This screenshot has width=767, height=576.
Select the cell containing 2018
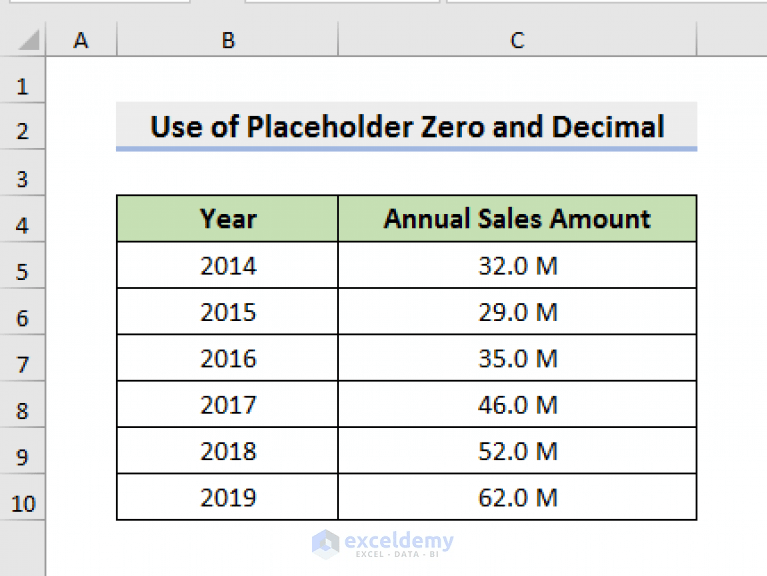[227, 451]
